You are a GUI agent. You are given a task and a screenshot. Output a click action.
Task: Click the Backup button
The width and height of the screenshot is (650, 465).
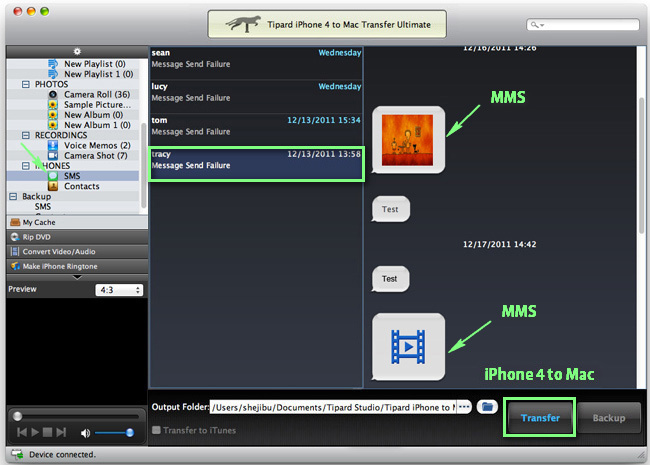pyautogui.click(x=609, y=418)
